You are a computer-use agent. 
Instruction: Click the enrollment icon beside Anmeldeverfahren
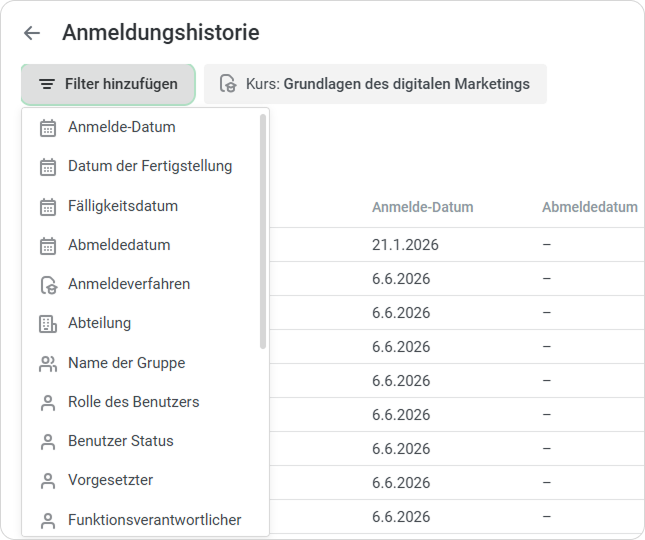49,285
